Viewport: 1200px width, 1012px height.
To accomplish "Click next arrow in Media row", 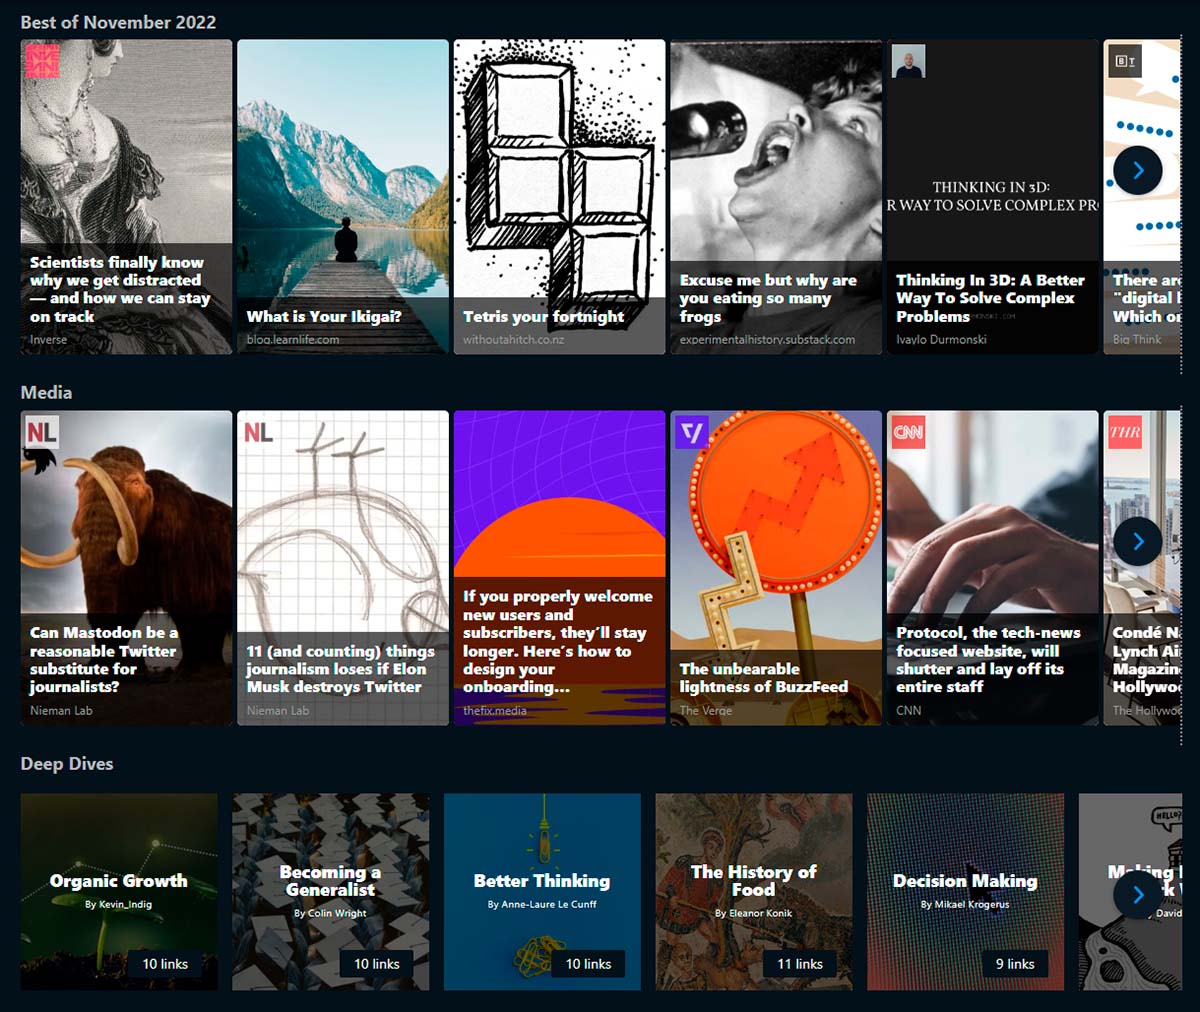I will coord(1137,542).
